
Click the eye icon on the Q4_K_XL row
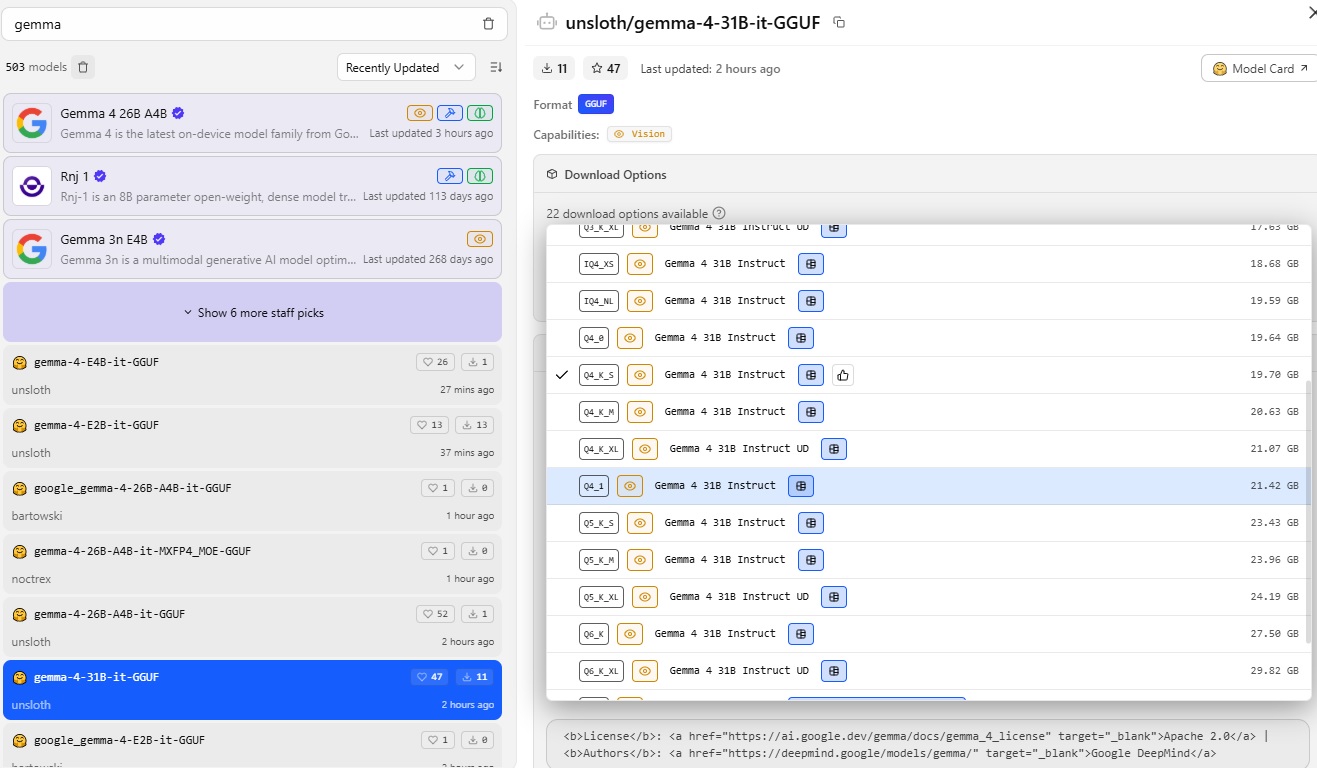pos(645,449)
